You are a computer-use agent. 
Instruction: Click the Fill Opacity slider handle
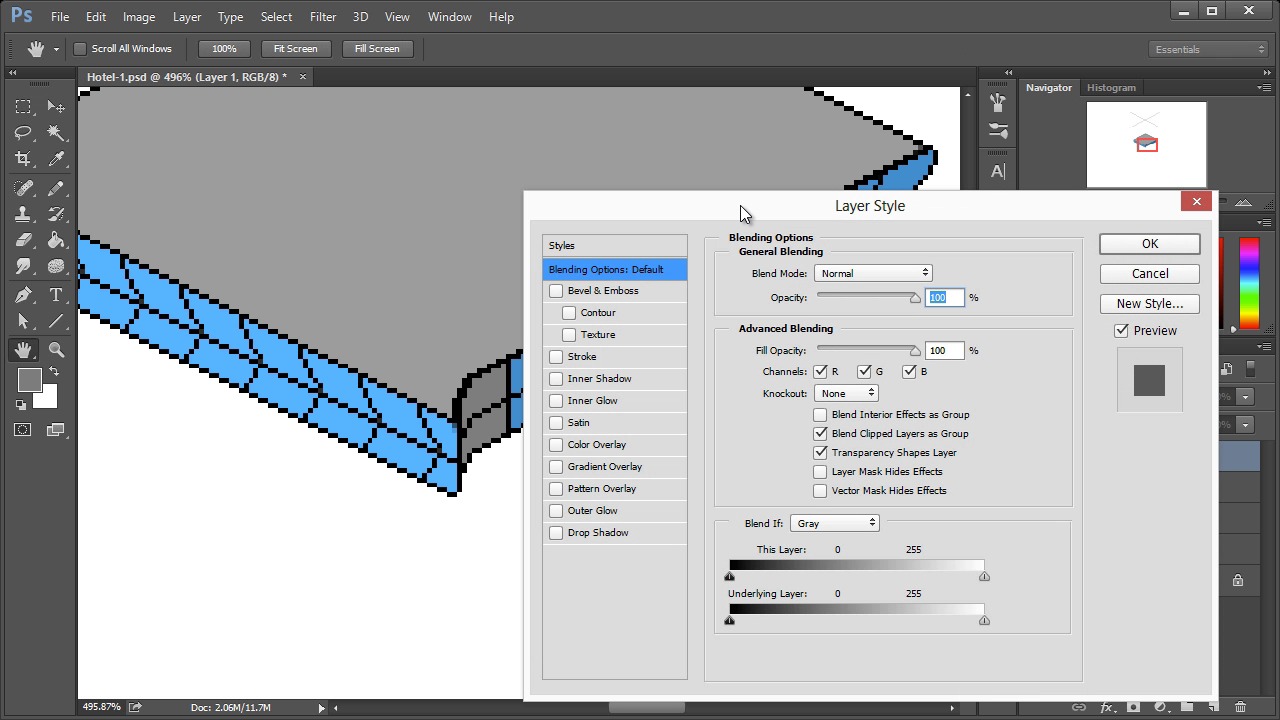[915, 351]
